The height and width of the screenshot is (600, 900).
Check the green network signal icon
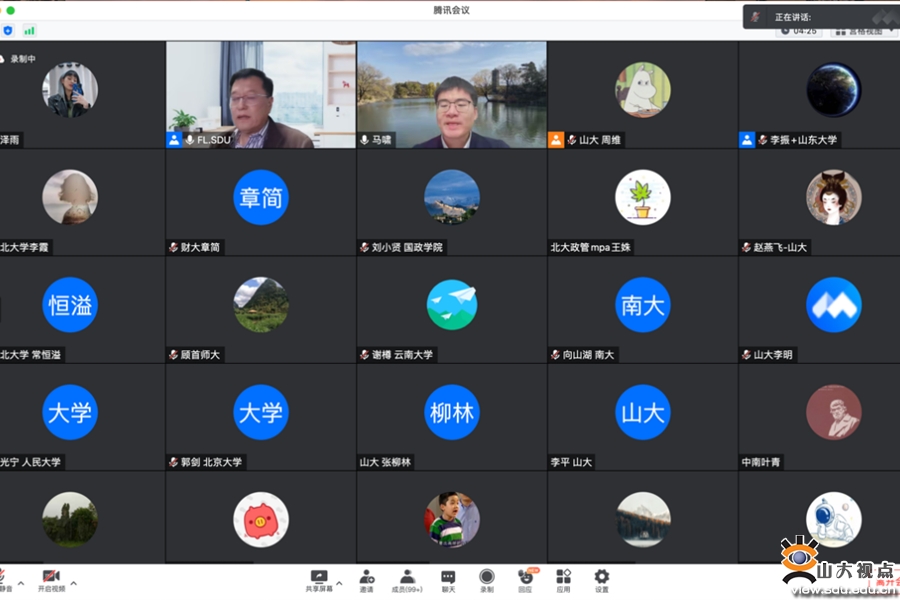point(29,30)
